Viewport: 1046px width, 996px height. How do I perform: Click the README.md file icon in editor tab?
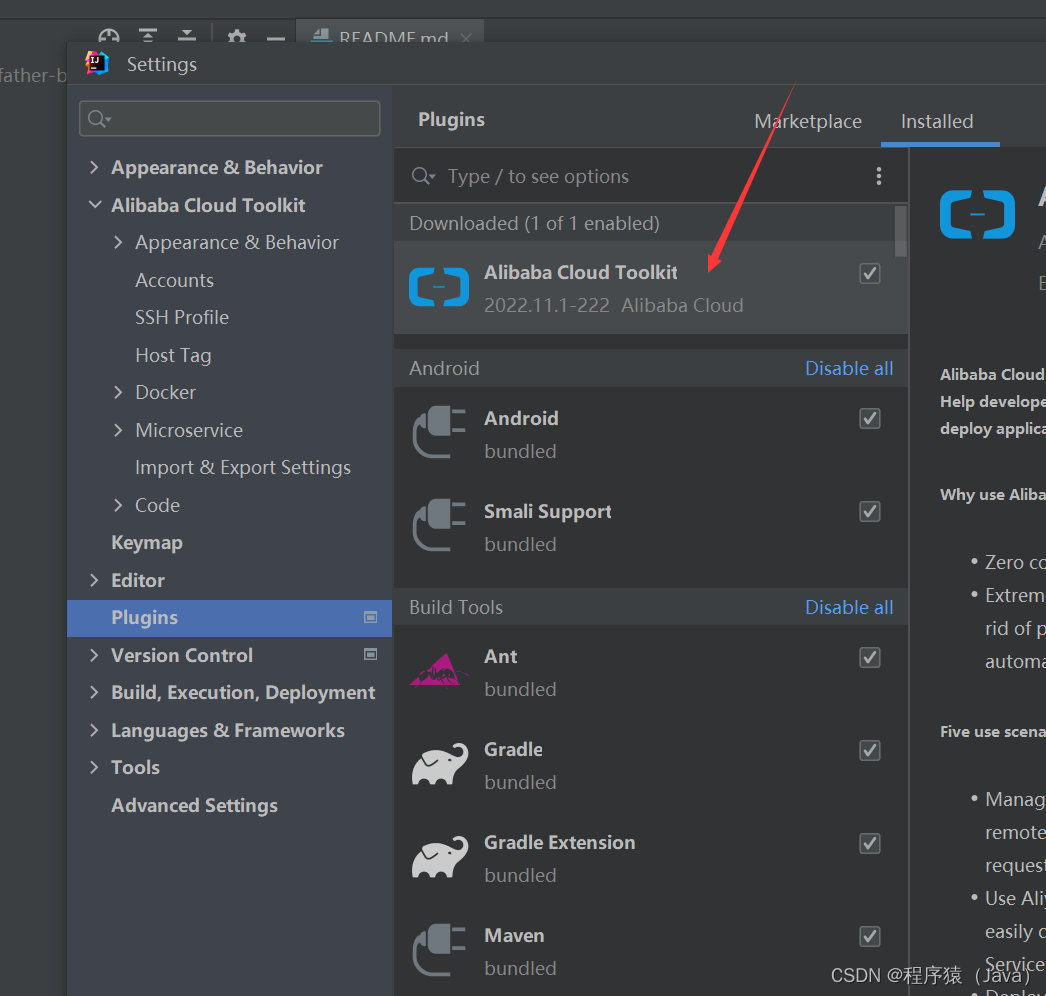[x=322, y=36]
